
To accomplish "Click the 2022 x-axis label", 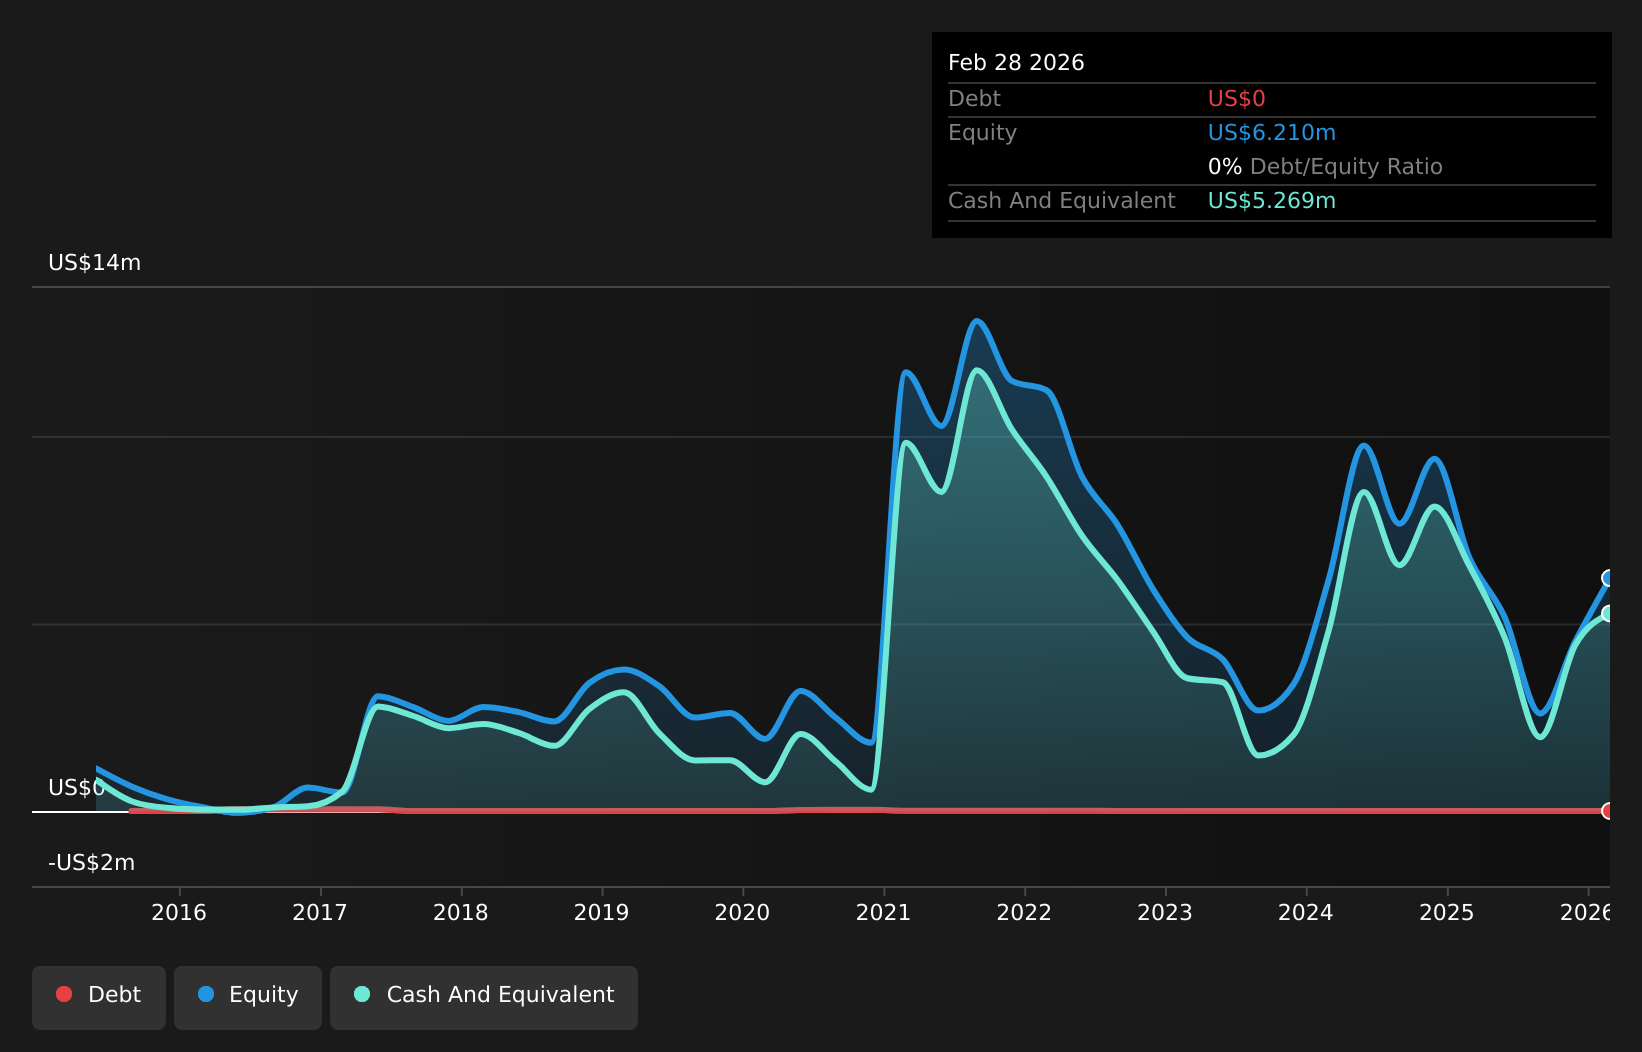I will [1025, 912].
